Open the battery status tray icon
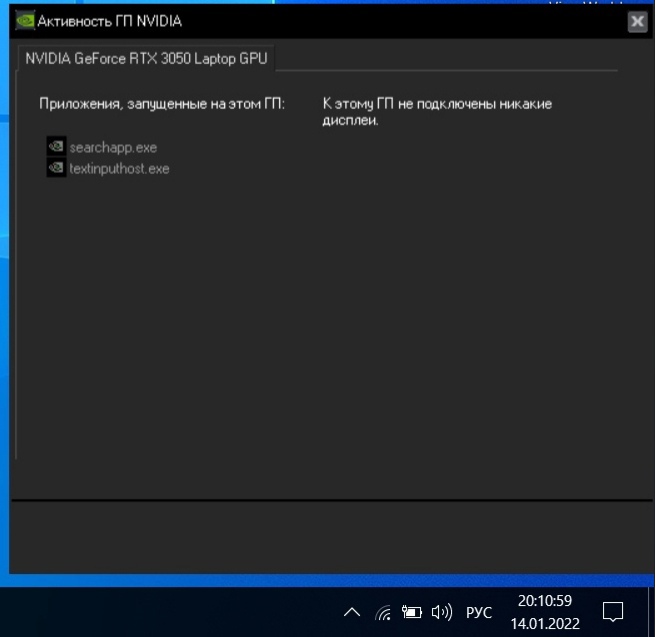Screen dimensions: 655x637 tap(411, 612)
